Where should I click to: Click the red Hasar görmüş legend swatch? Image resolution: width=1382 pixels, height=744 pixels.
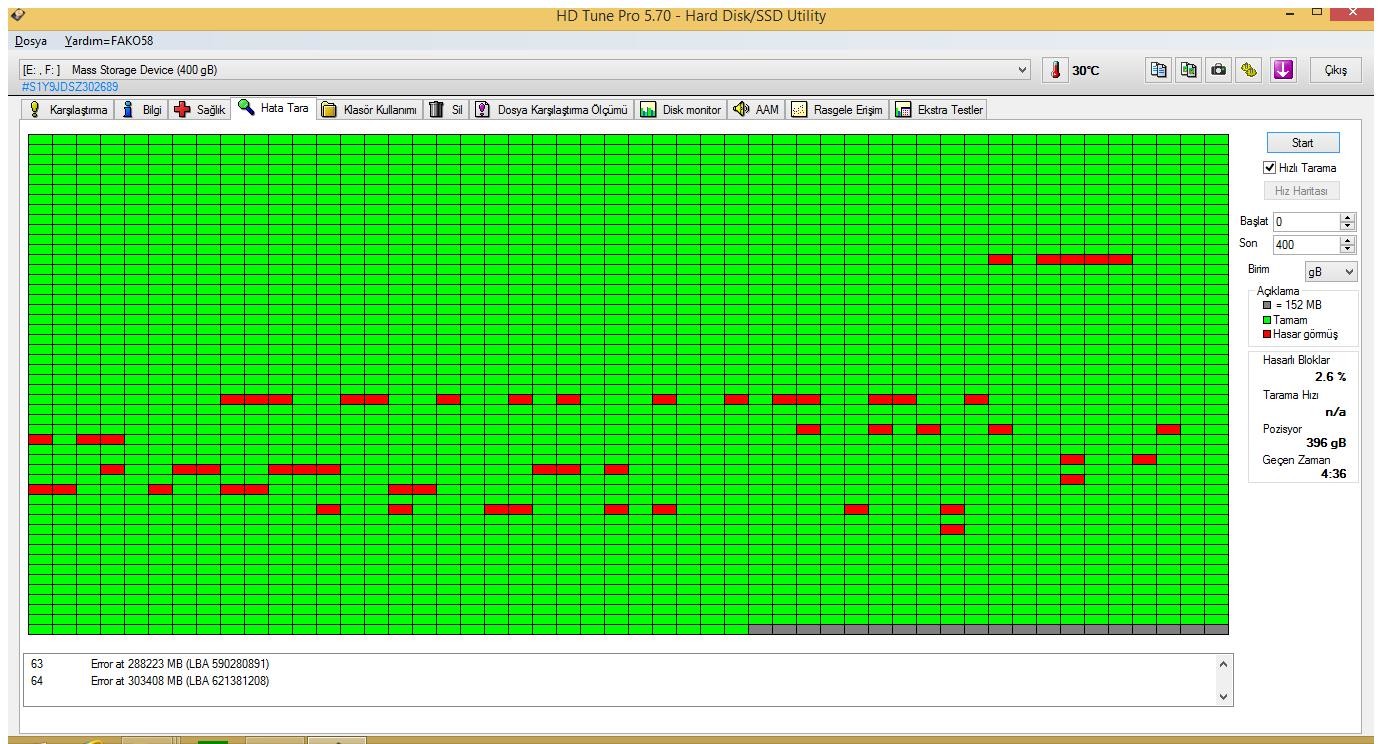point(1266,335)
